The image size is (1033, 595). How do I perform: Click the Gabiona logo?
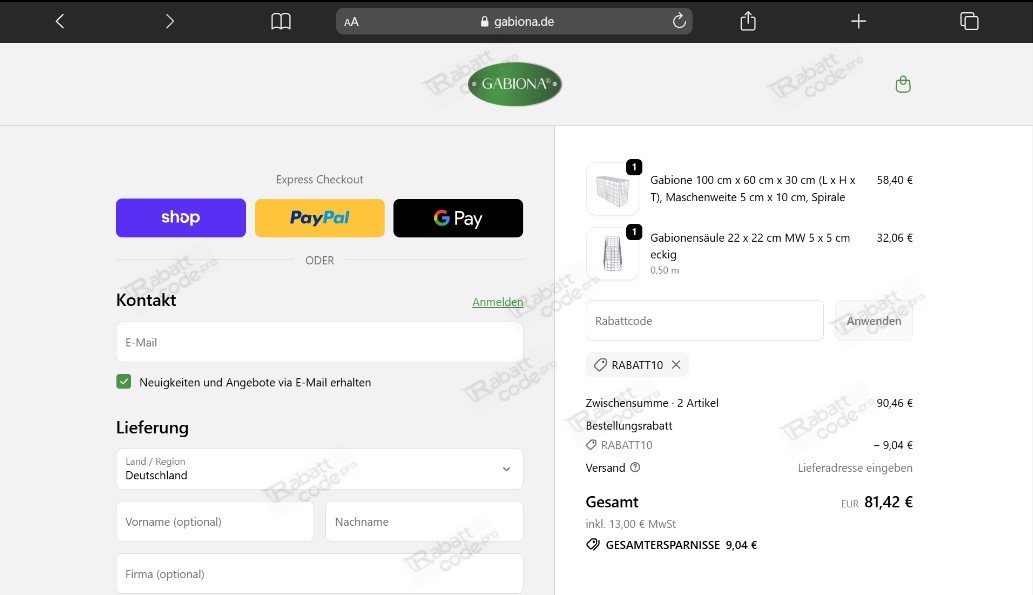click(513, 84)
